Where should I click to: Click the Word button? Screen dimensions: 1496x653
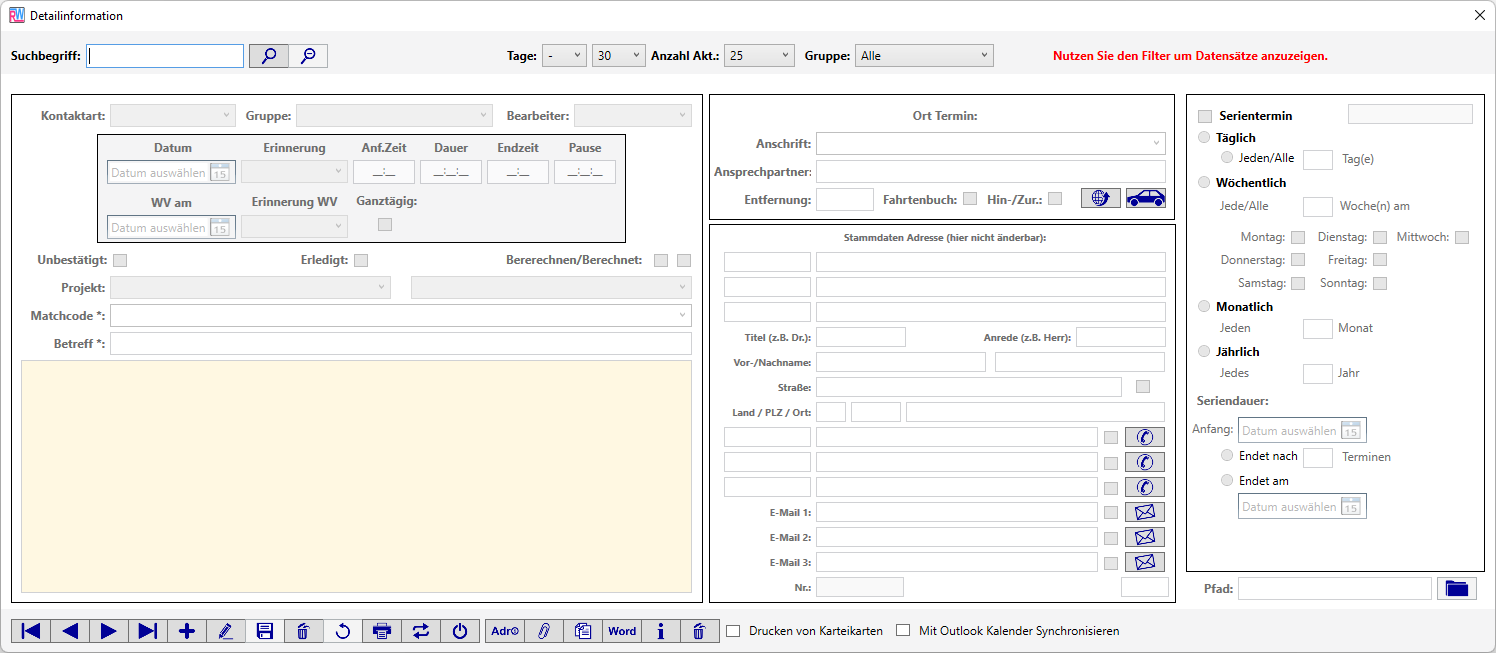point(622,631)
